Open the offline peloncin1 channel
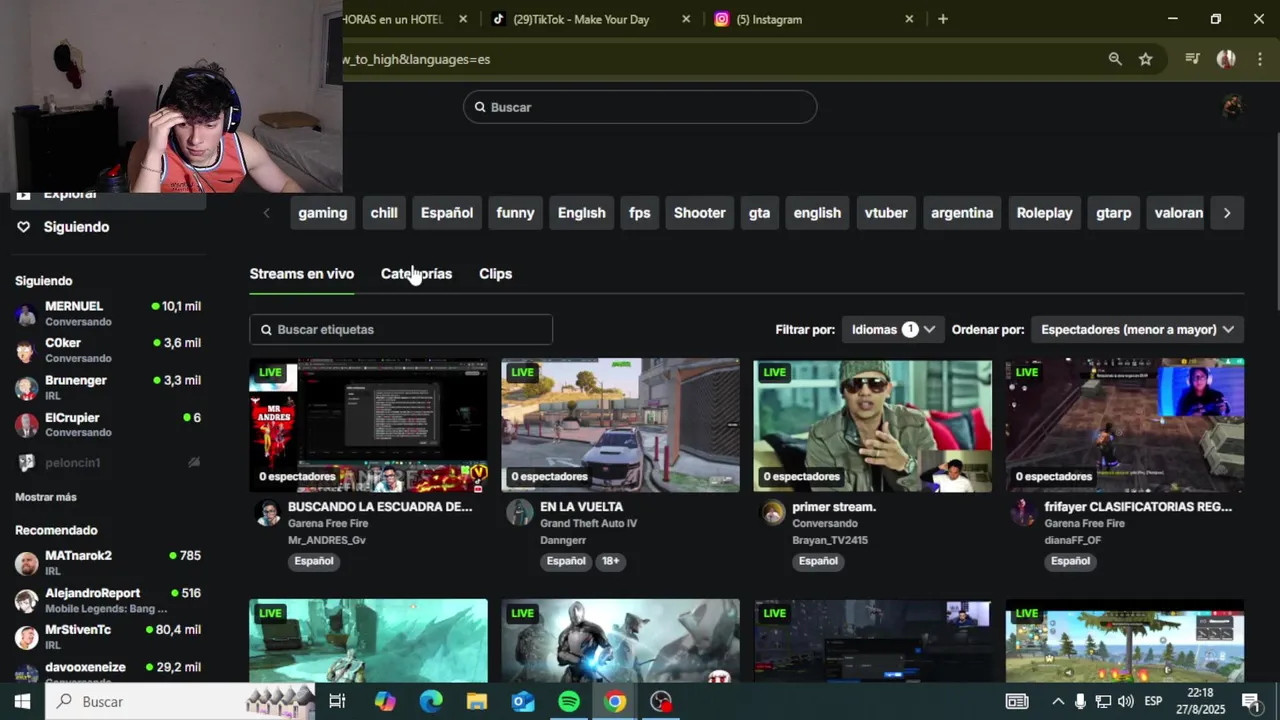Viewport: 1280px width, 720px height. 108,463
